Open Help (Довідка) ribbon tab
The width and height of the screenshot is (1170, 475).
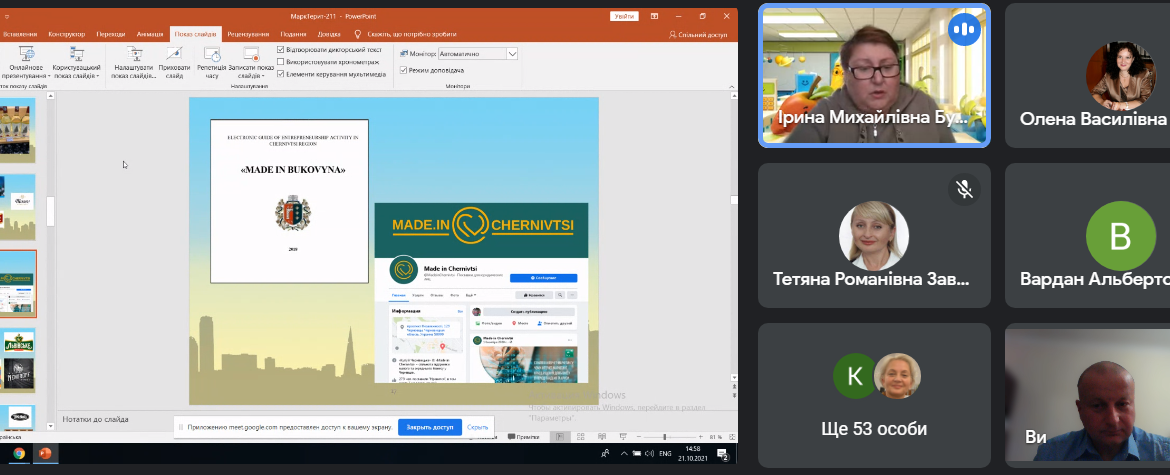click(329, 34)
